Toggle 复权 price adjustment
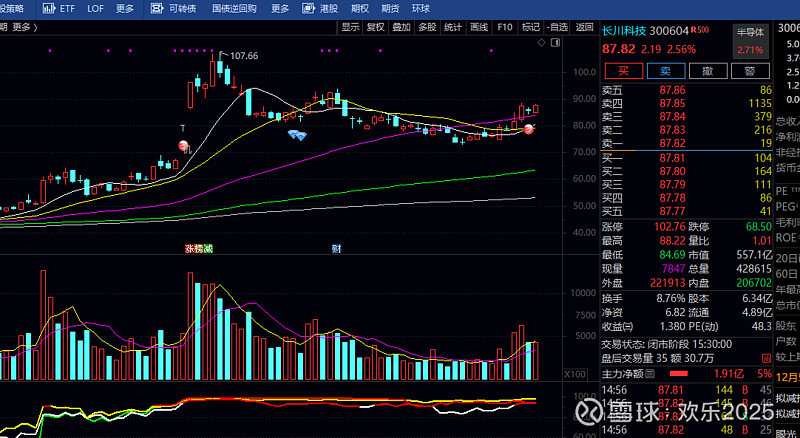800x438 pixels. click(x=375, y=27)
